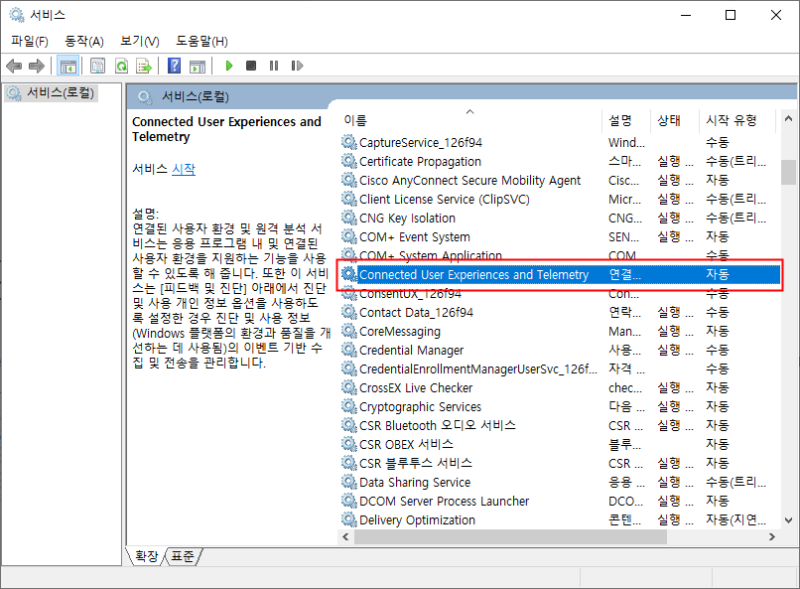Image resolution: width=800 pixels, height=589 pixels.
Task: Select DCOM Server Process Launcher
Action: [x=444, y=501]
